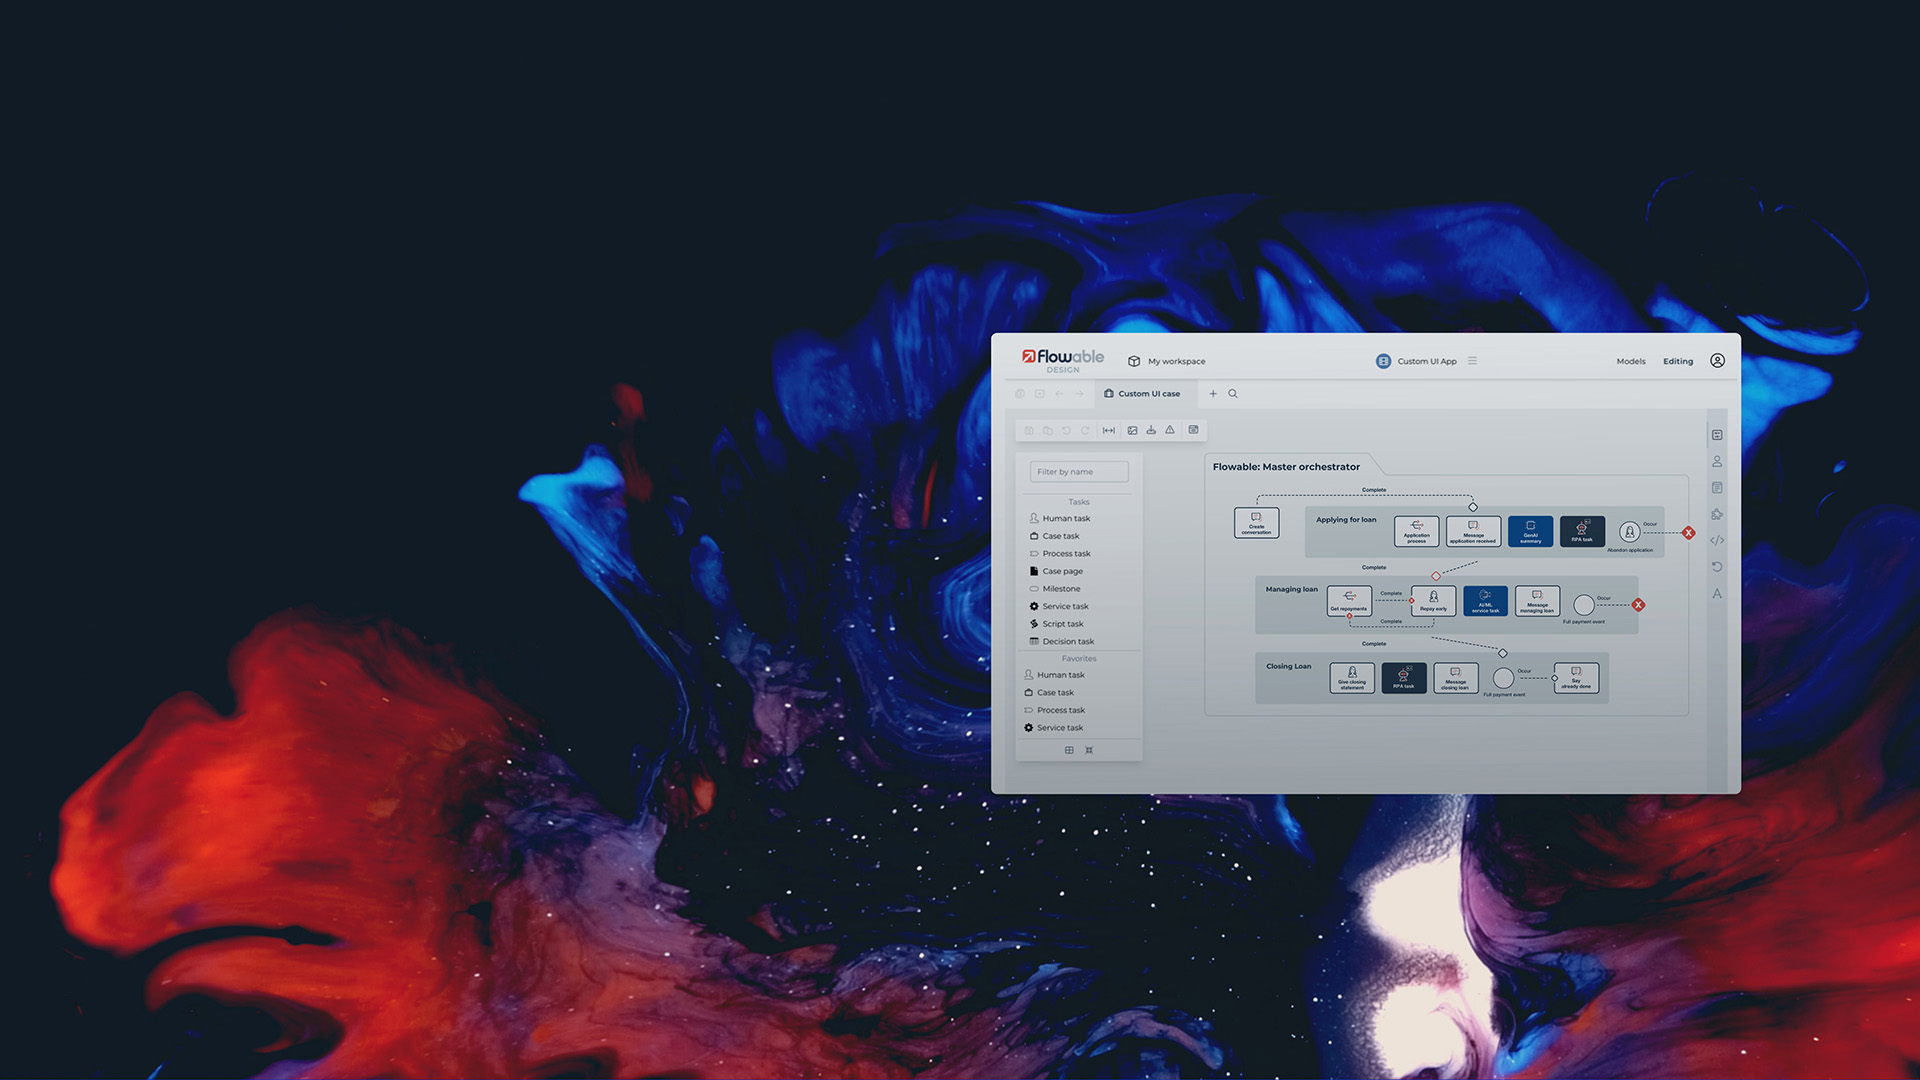
Task: Select Service task under Favorites
Action: click(x=1053, y=728)
